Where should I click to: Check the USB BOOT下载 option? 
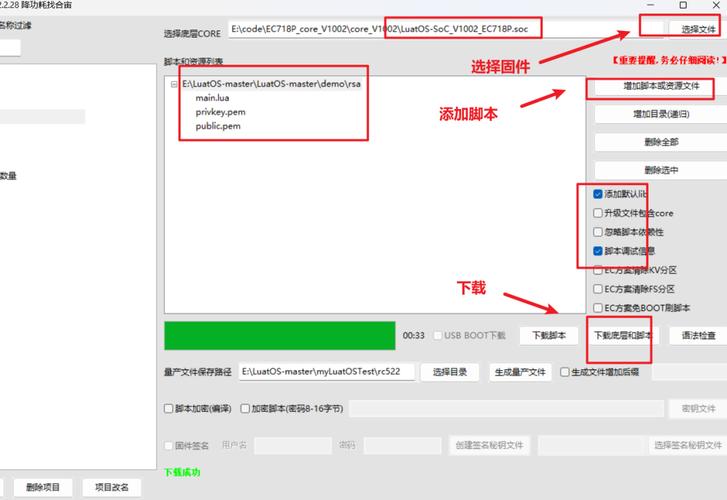pyautogui.click(x=437, y=335)
